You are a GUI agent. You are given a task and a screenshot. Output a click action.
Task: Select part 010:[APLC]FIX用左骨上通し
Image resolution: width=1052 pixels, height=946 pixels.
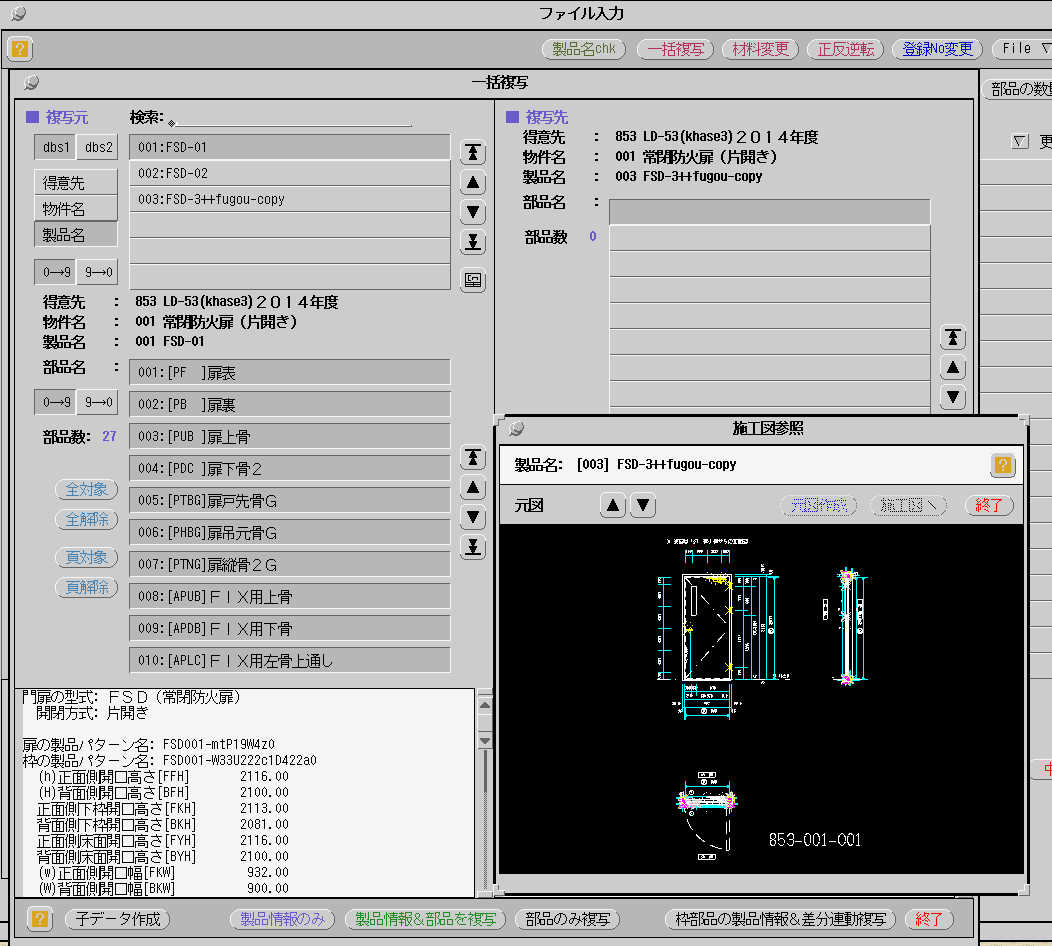coord(289,660)
